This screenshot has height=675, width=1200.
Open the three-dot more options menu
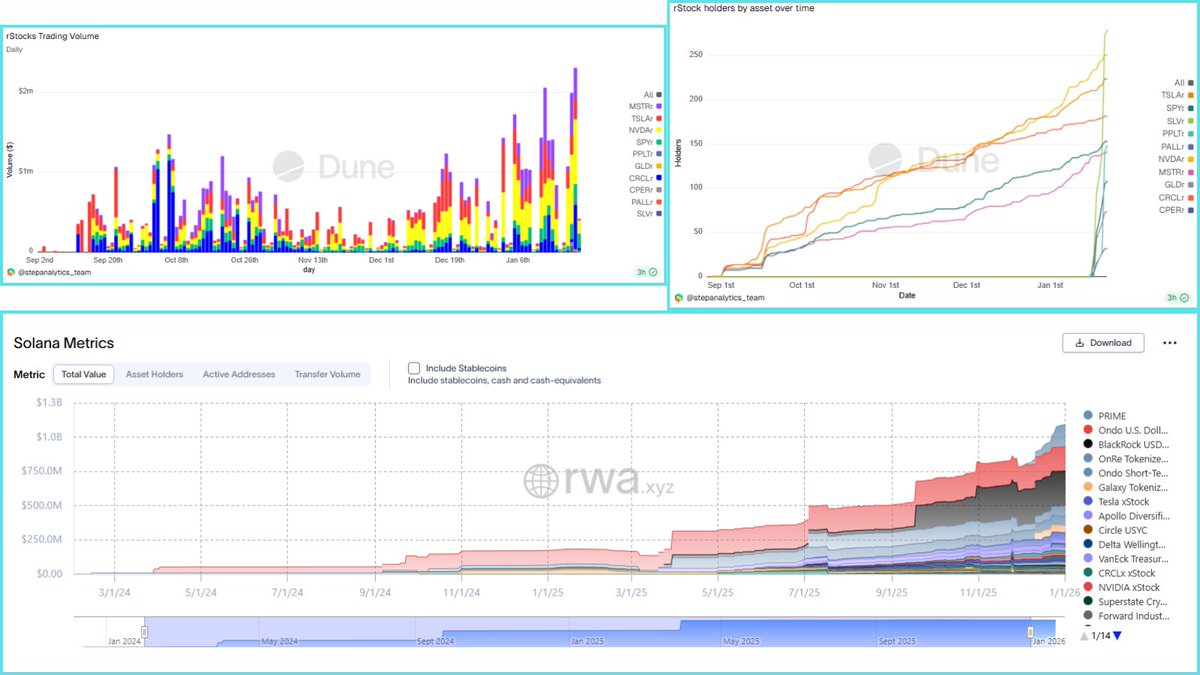coord(1170,343)
